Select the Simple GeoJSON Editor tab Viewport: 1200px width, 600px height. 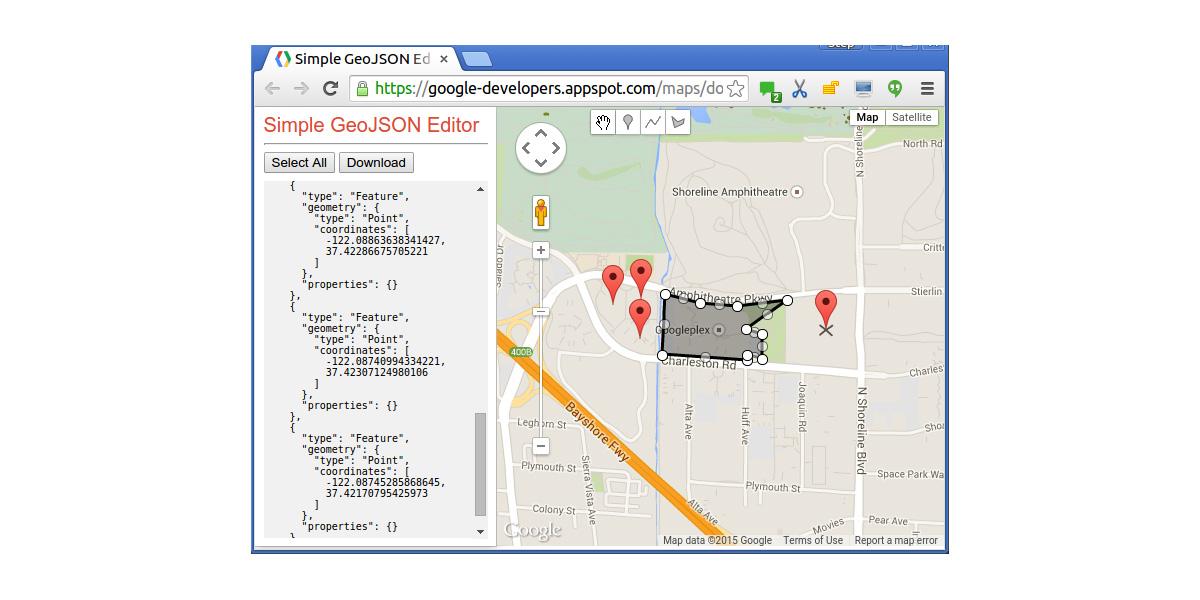coord(361,59)
